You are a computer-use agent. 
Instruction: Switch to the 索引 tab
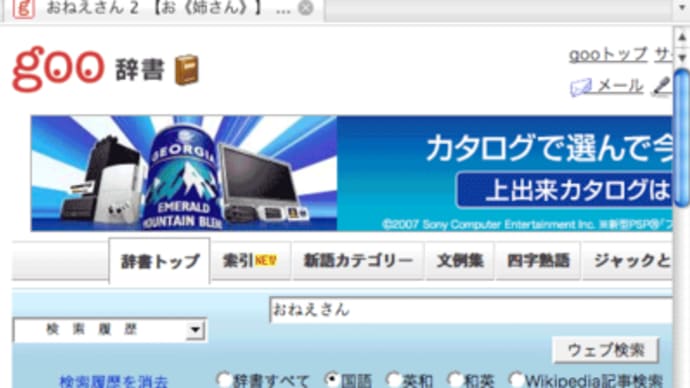[x=250, y=261]
